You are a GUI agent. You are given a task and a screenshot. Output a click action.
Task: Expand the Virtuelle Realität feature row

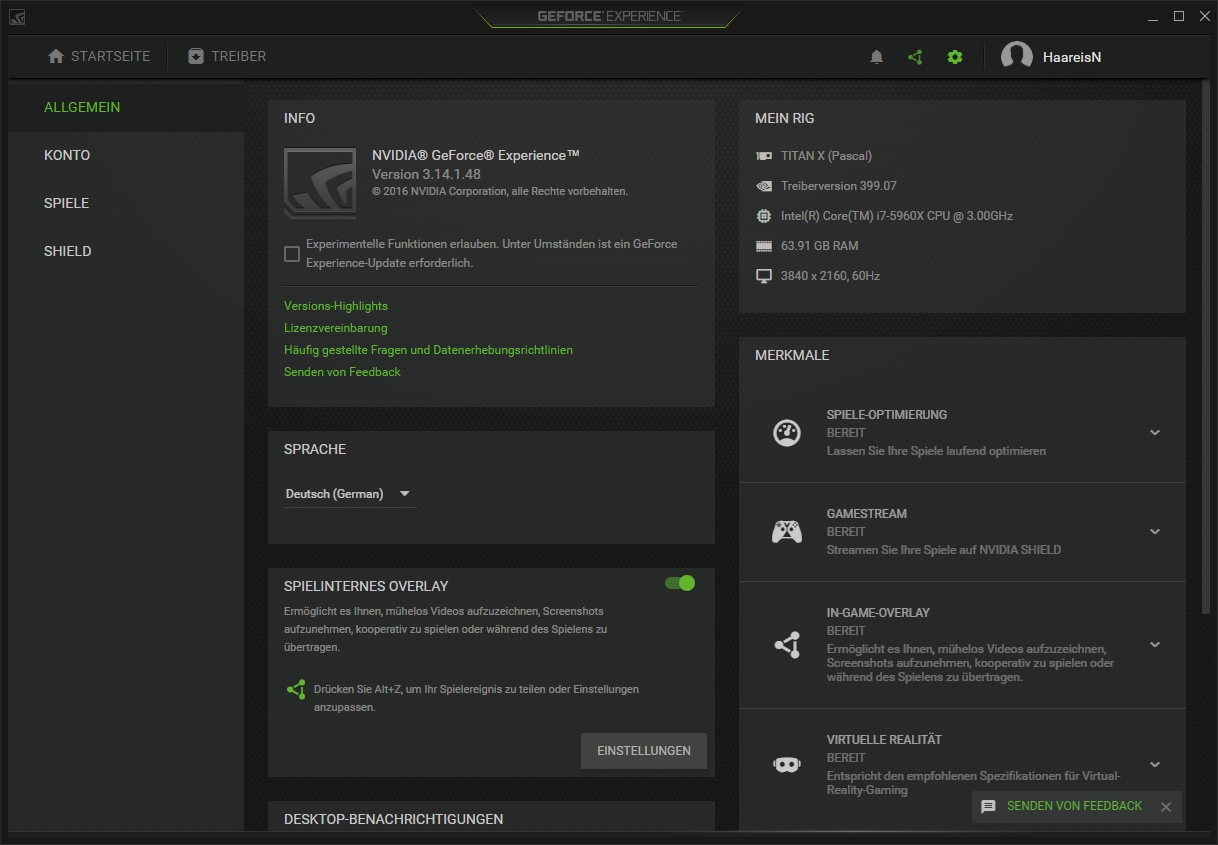tap(1155, 765)
